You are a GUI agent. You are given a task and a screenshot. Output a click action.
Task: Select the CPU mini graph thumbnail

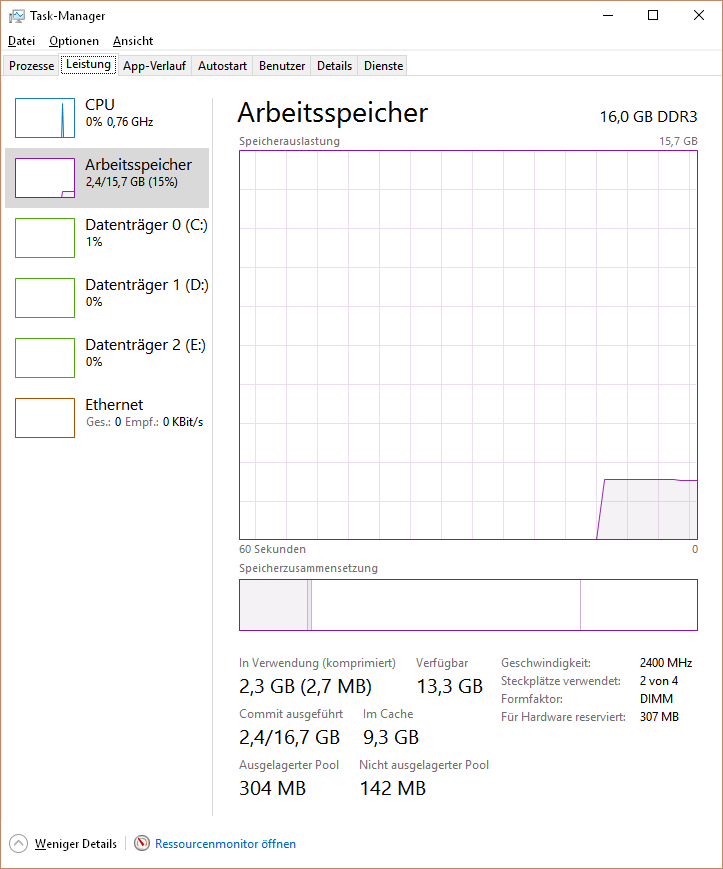click(x=45, y=118)
